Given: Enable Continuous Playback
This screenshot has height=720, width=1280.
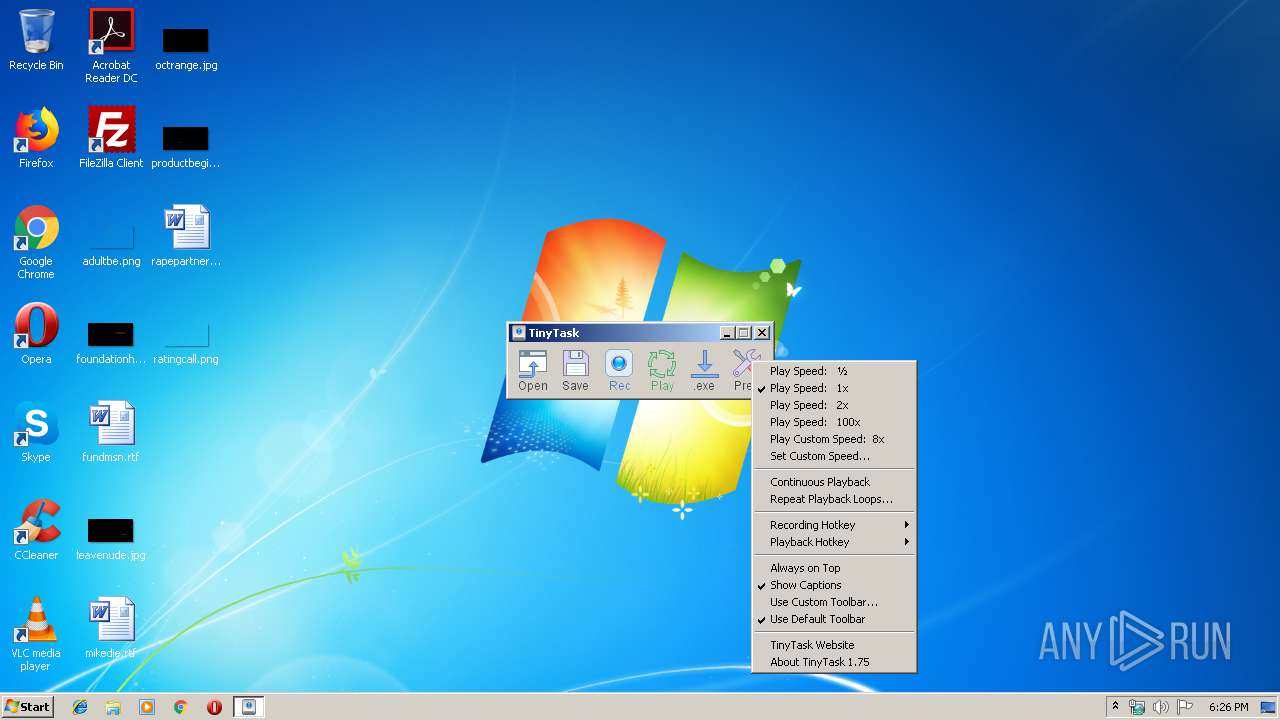Looking at the screenshot, I should click(x=834, y=482).
